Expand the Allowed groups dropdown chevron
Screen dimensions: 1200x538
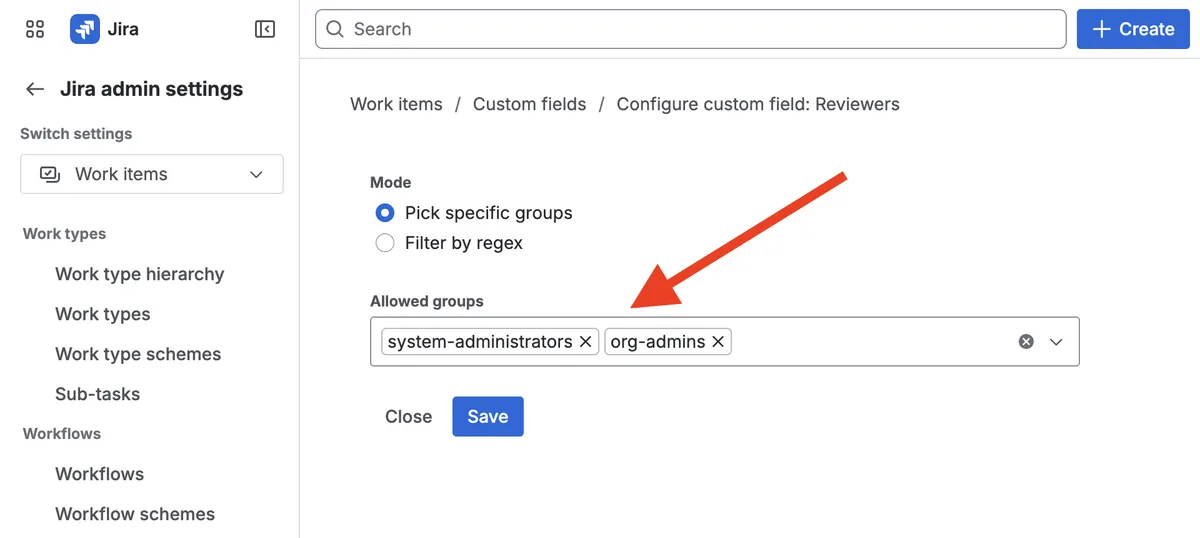(1056, 342)
